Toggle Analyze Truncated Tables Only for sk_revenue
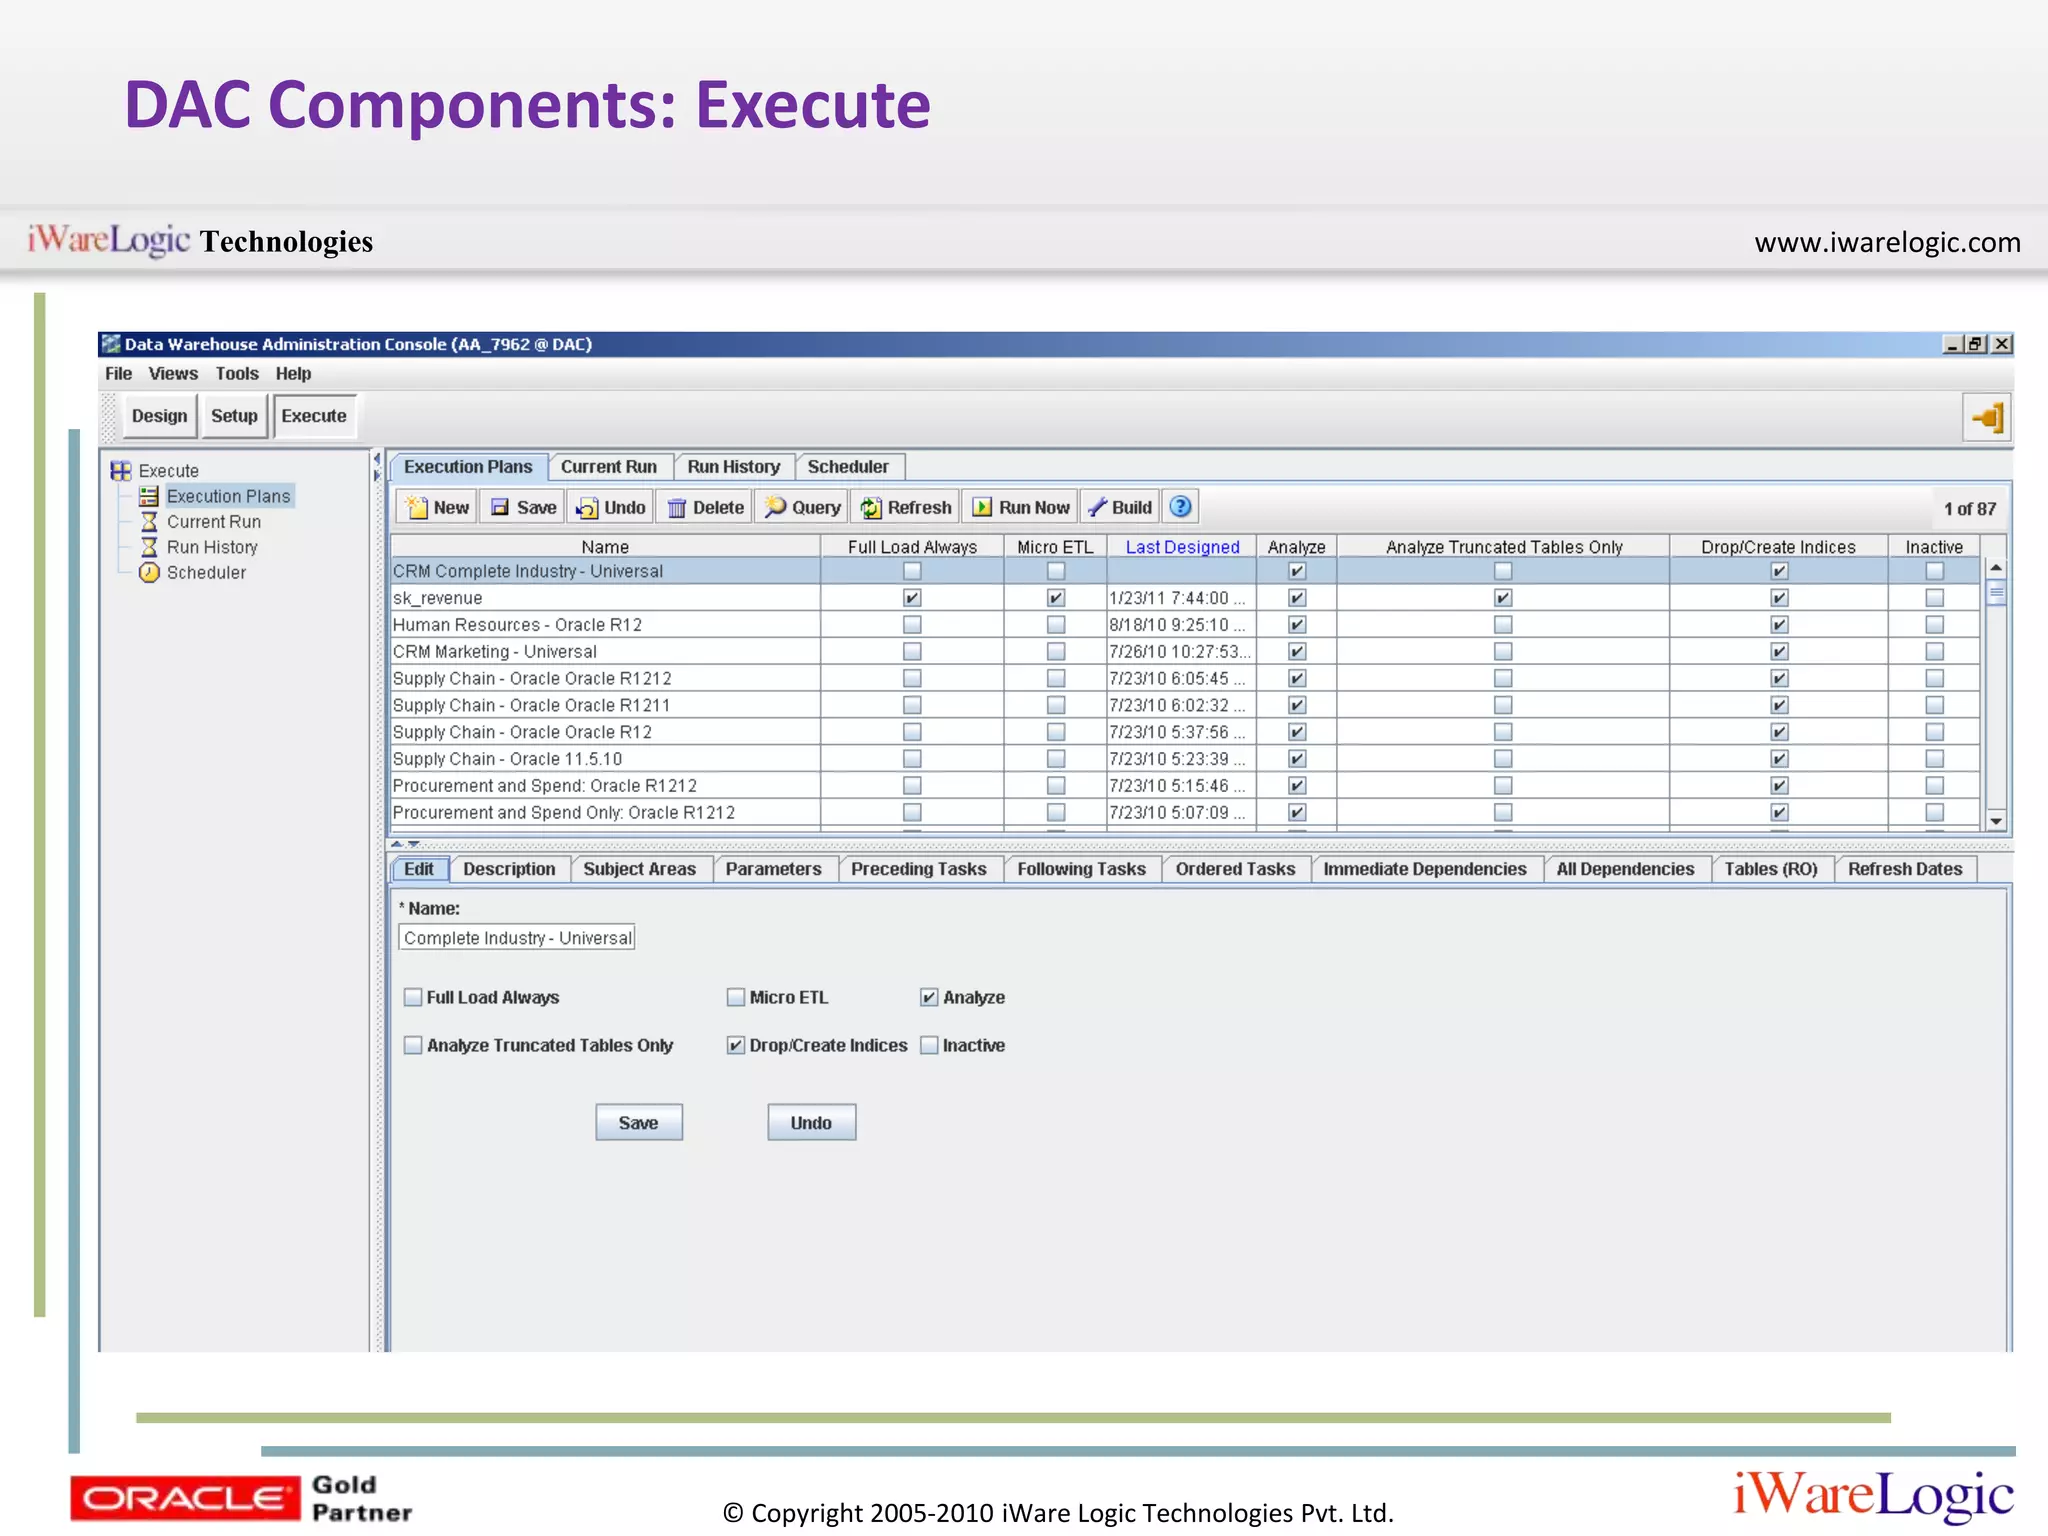Viewport: 2048px width, 1536px height. pyautogui.click(x=1503, y=598)
